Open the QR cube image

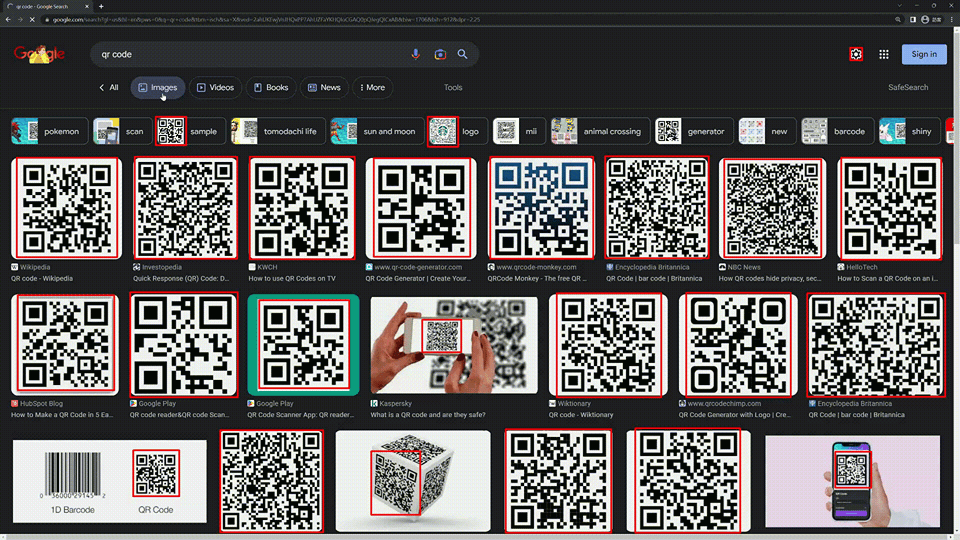click(413, 481)
